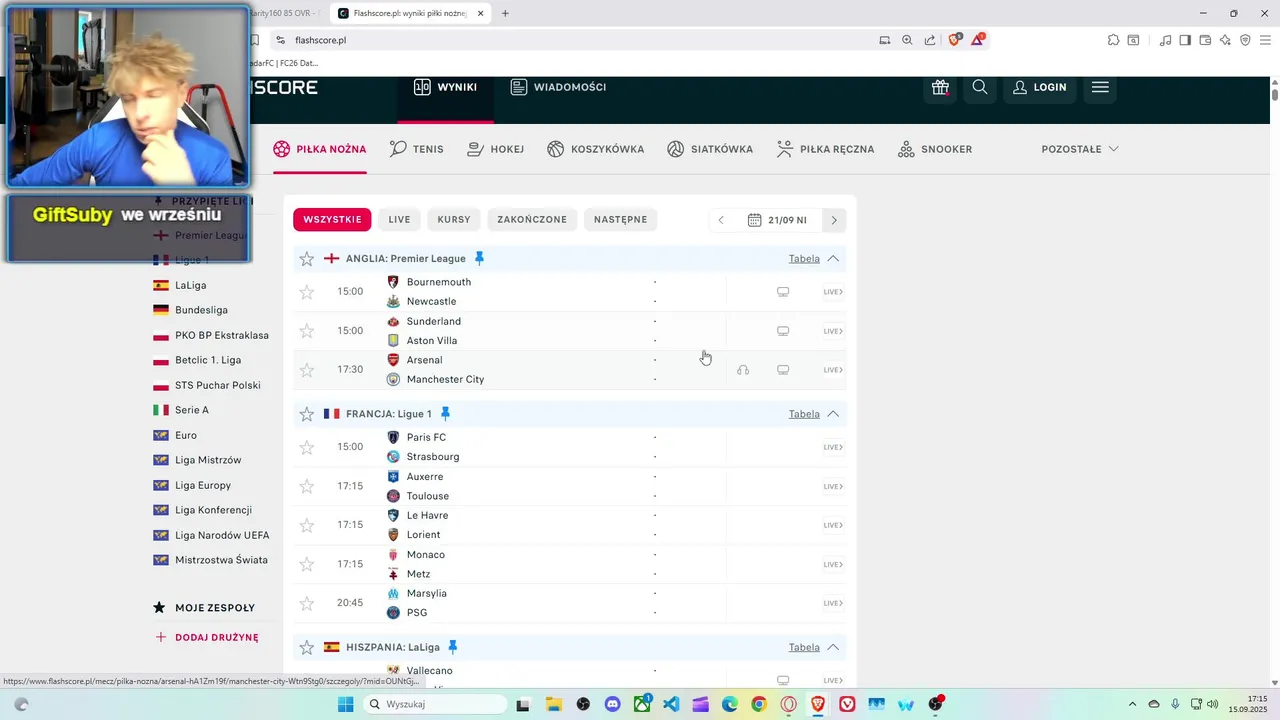1280x720 pixels.
Task: Collapse the FRANCJA Ligue 1 section
Action: (833, 414)
